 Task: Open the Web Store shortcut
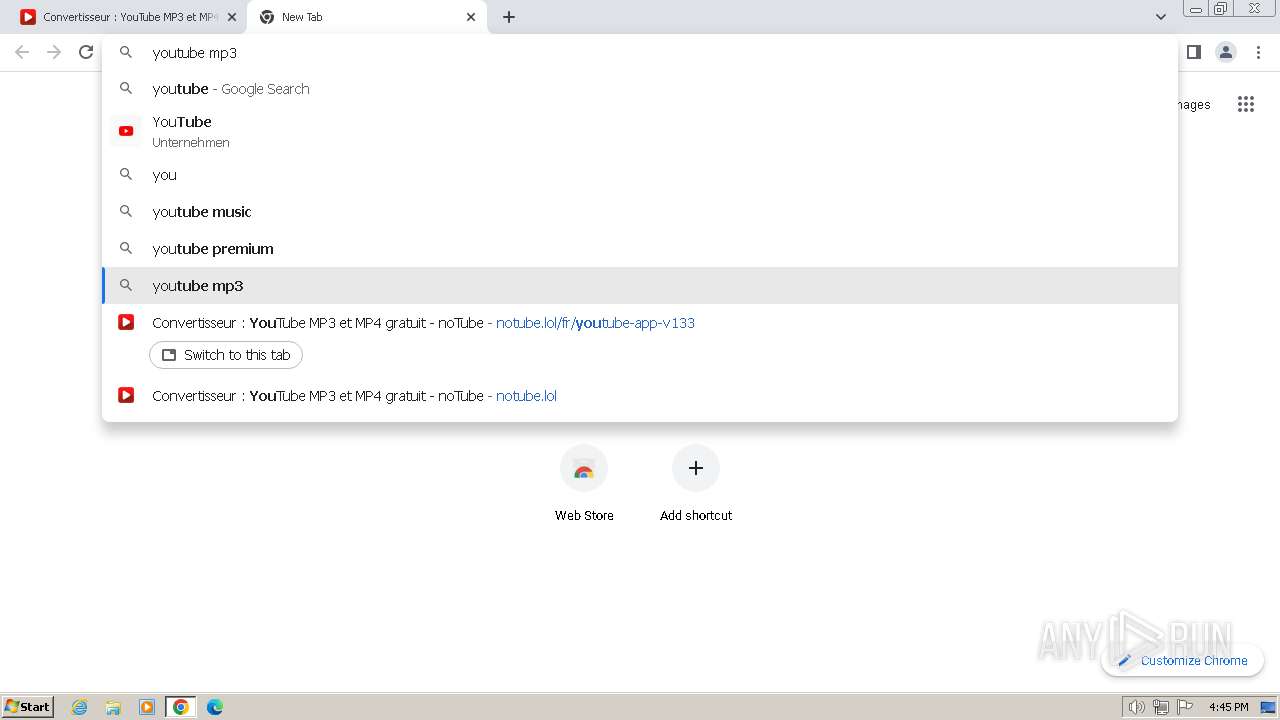pos(584,484)
